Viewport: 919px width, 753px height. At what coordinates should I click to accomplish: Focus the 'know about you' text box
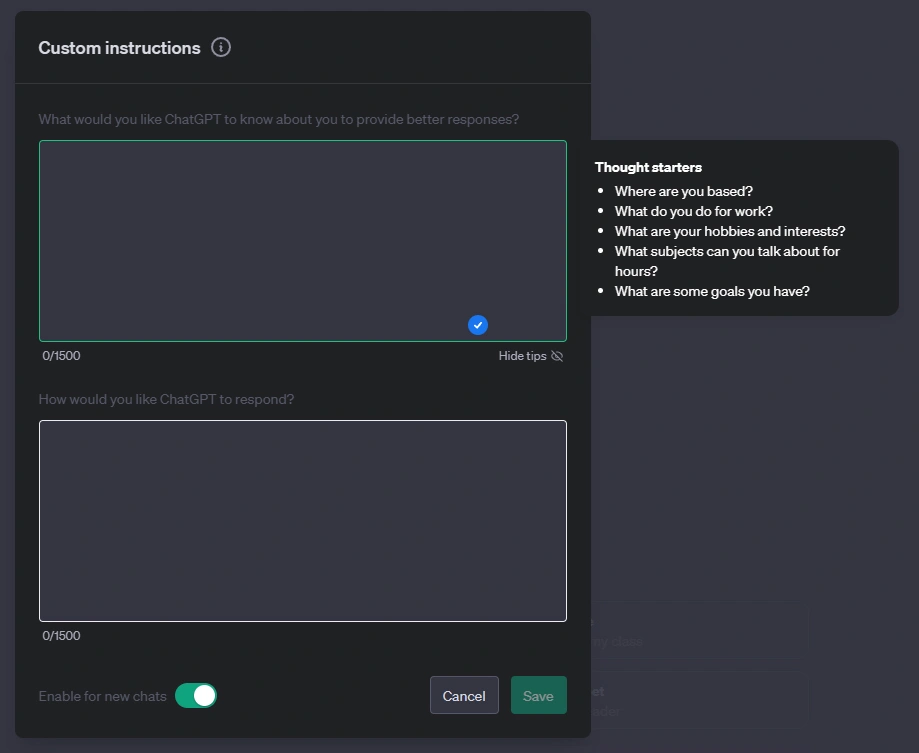click(x=302, y=240)
